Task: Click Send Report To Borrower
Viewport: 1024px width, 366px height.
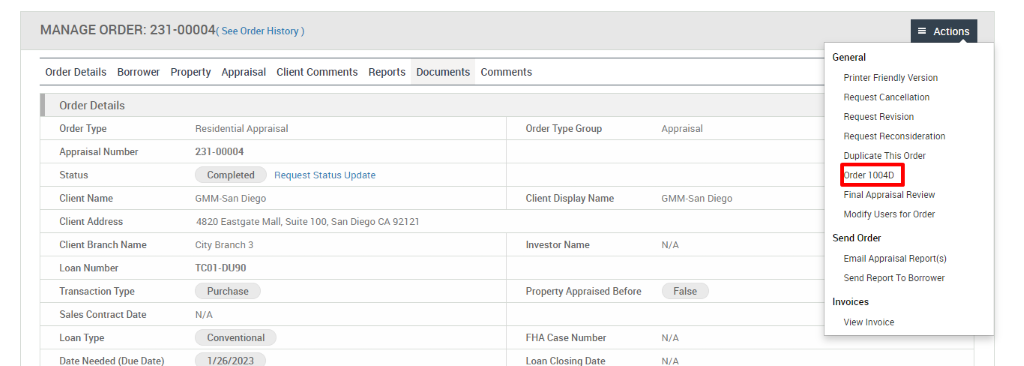Action: tap(893, 278)
